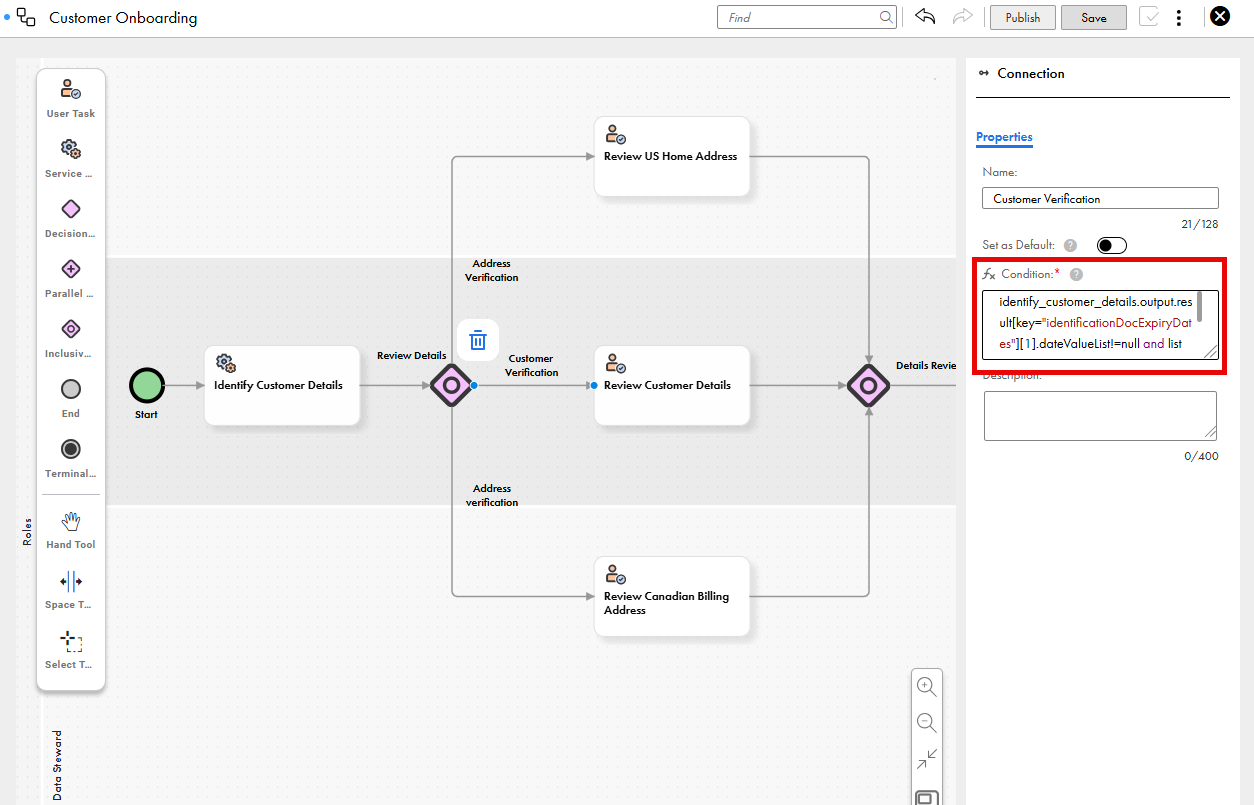Screen dimensions: 1254x805
Task: Zoom out on the canvas
Action: point(926,723)
